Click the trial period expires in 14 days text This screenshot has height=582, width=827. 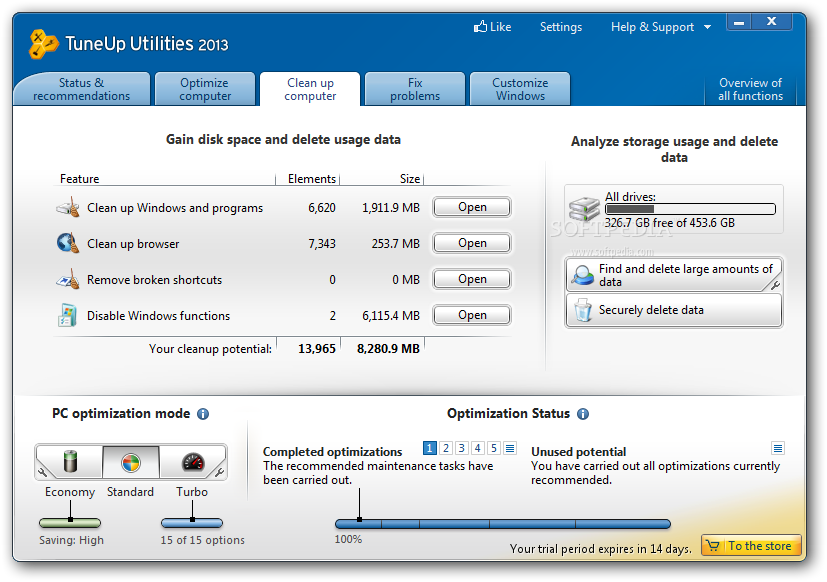pos(600,549)
